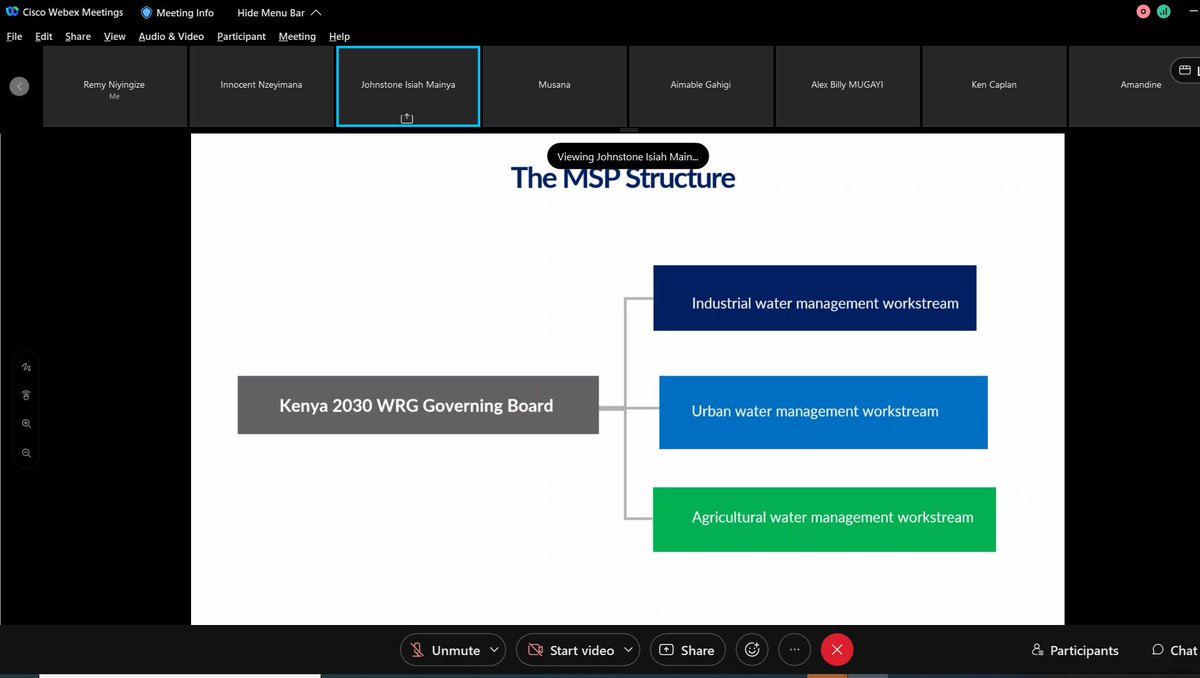Click the More options ellipsis button

[x=794, y=650]
